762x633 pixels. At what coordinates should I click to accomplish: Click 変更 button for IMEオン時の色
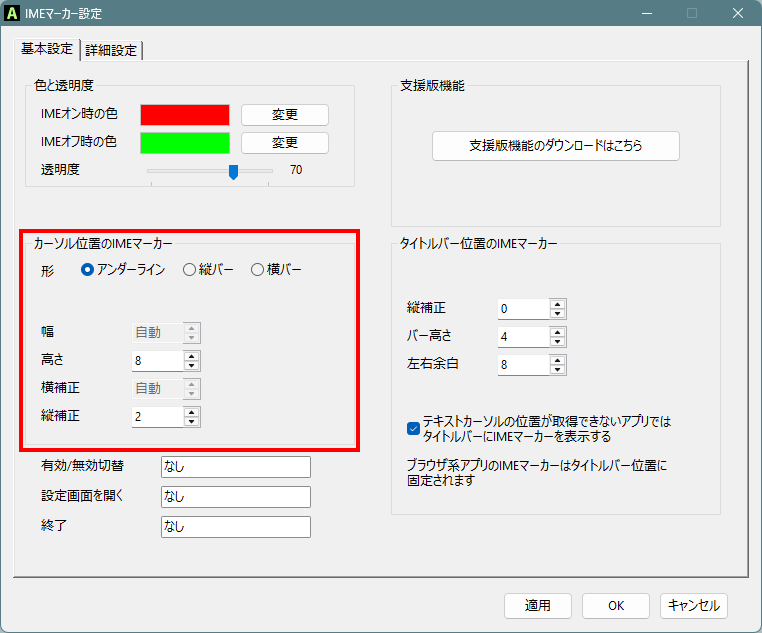(x=285, y=115)
